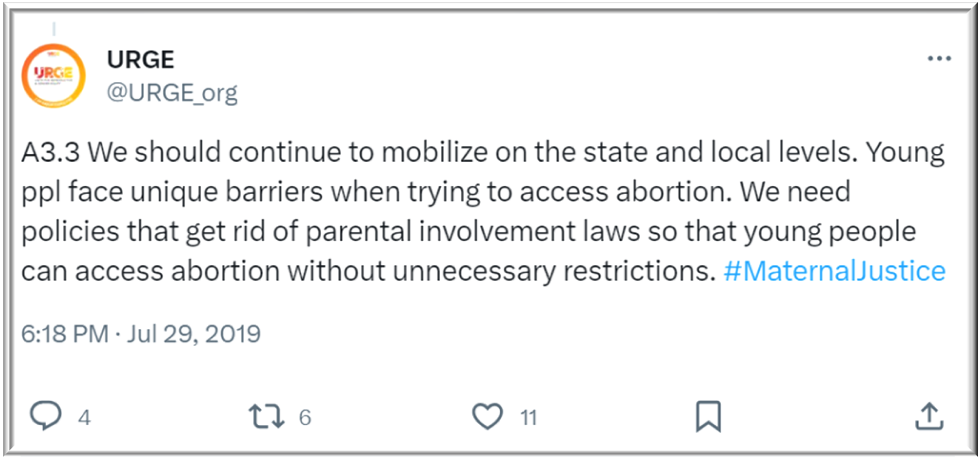980x459 pixels.
Task: Select the reply count of 4
Action: (84, 417)
